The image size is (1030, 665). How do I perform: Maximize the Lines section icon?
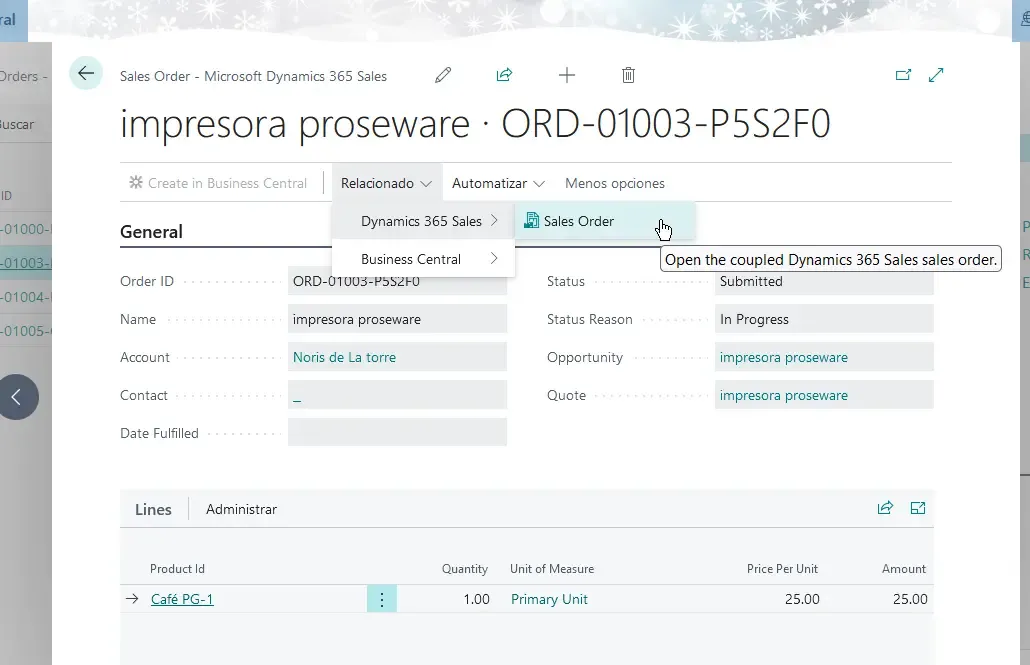(x=918, y=508)
